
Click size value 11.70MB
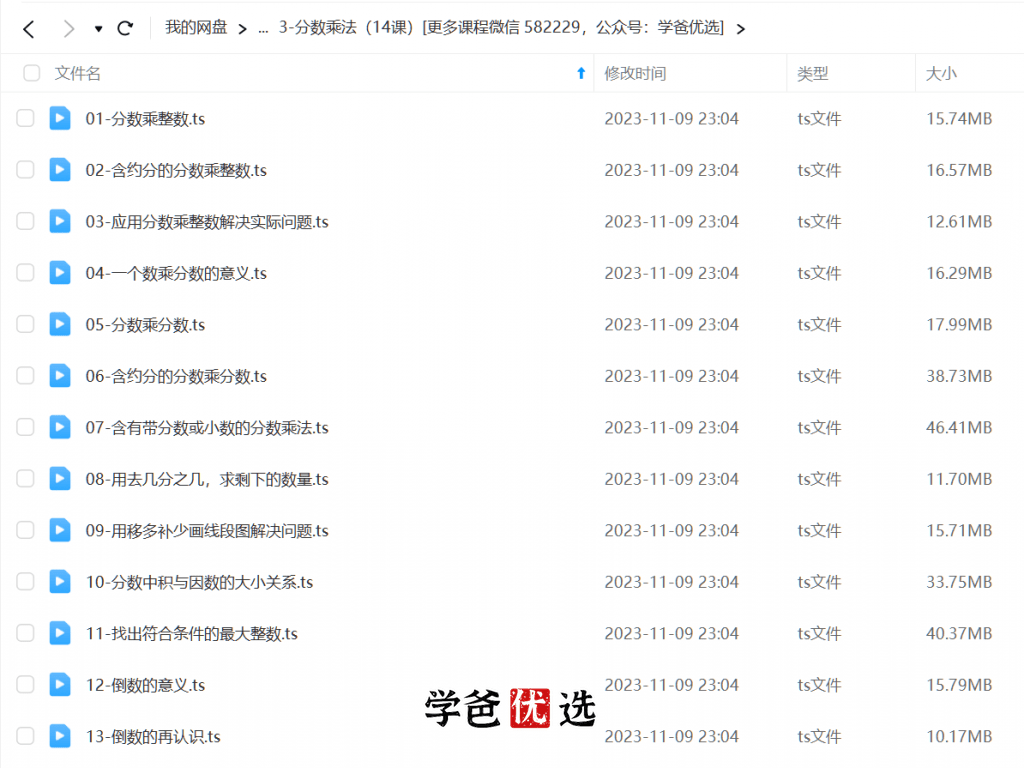coord(959,479)
